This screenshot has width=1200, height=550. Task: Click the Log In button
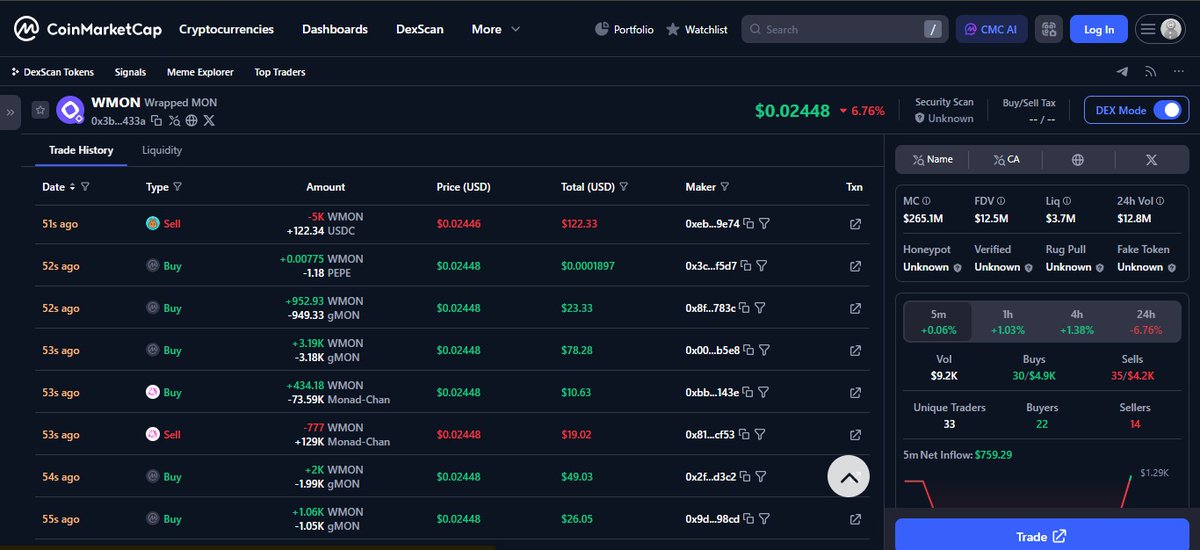[1099, 29]
